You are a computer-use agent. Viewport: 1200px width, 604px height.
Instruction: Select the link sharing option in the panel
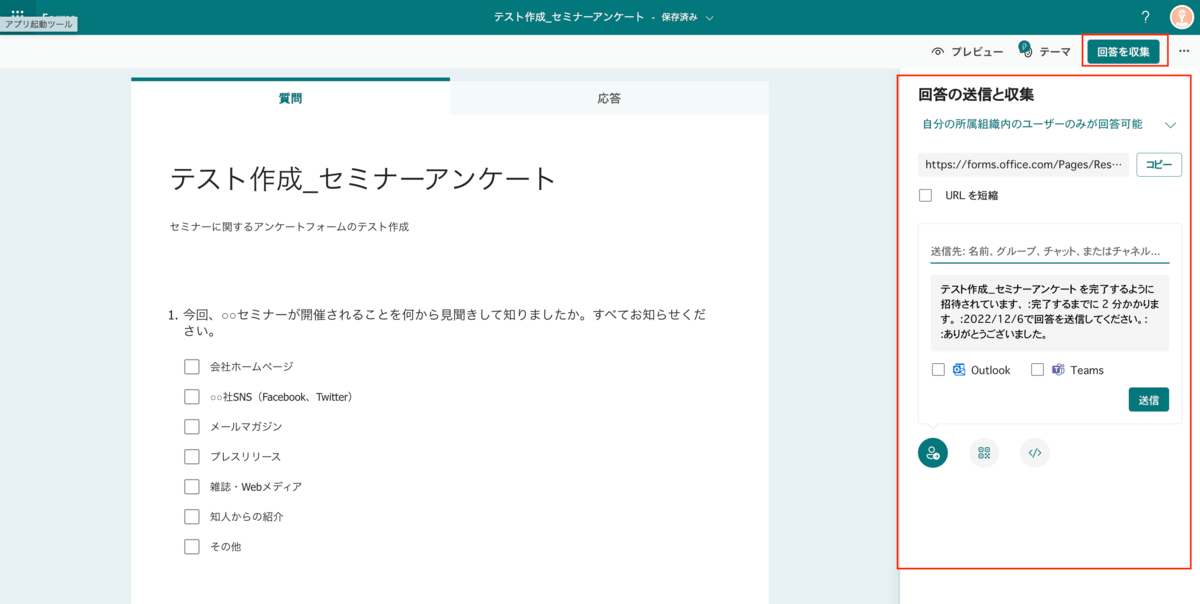click(x=932, y=452)
